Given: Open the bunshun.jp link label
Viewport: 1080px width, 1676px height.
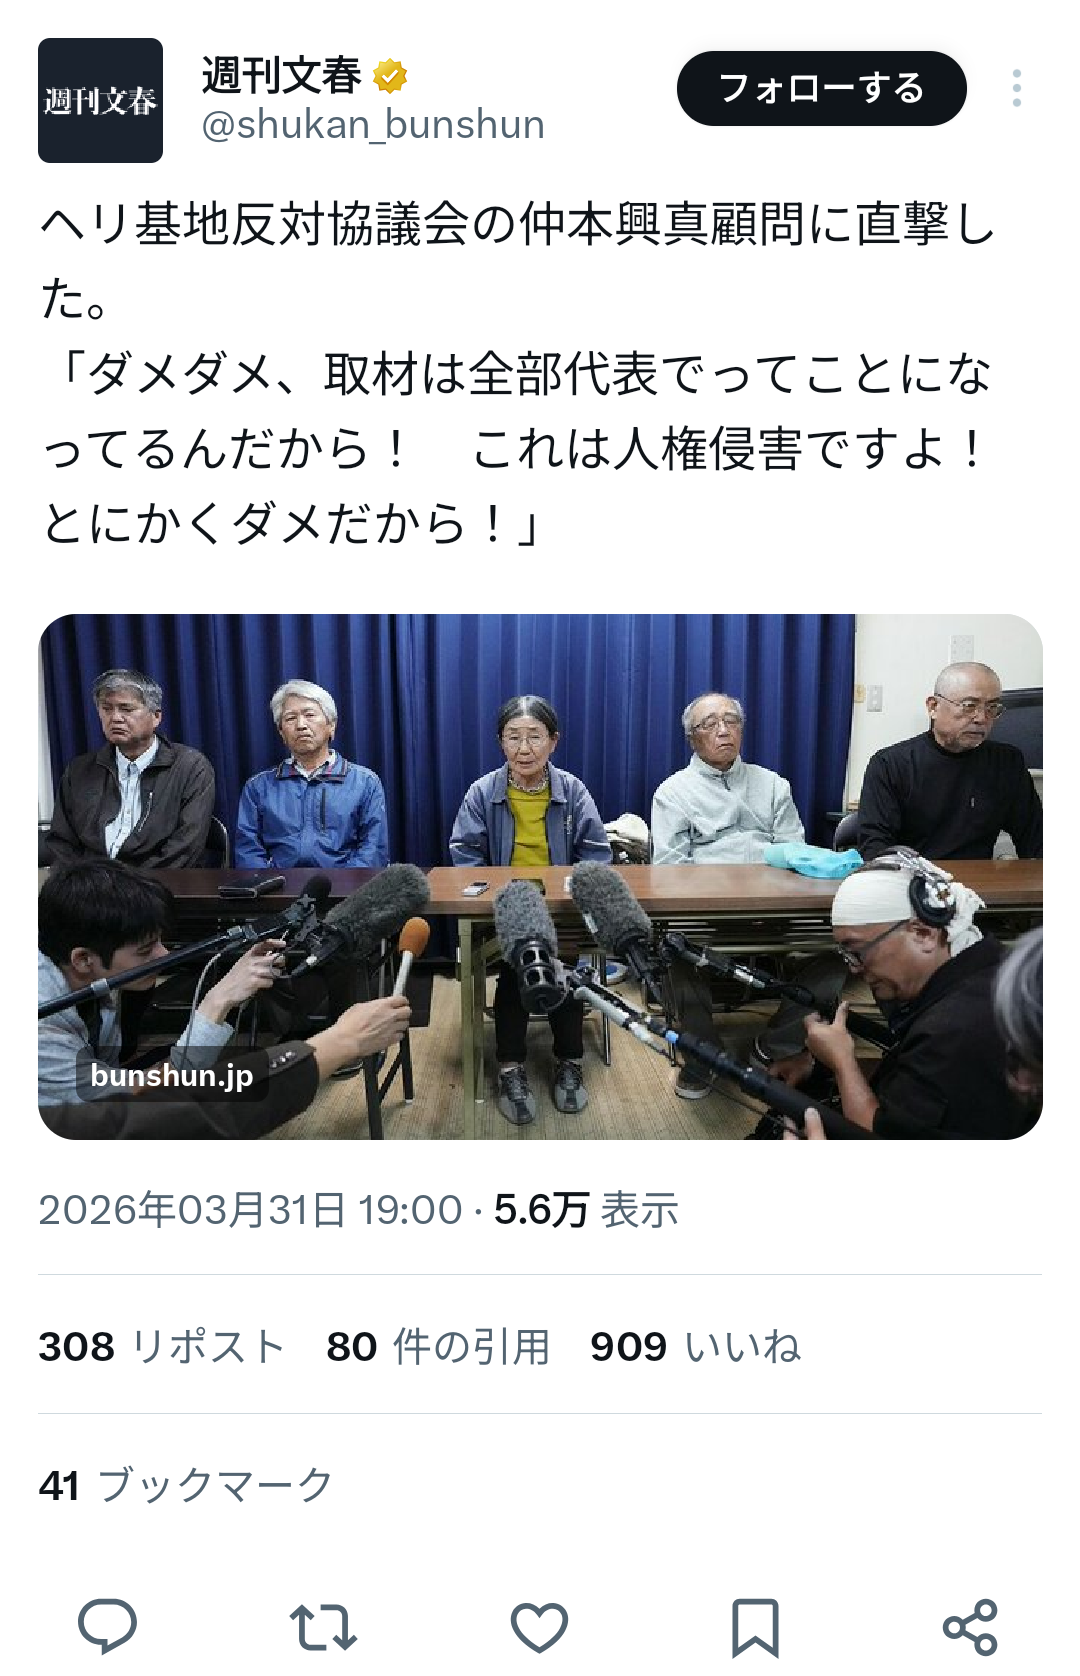Looking at the screenshot, I should [171, 1075].
